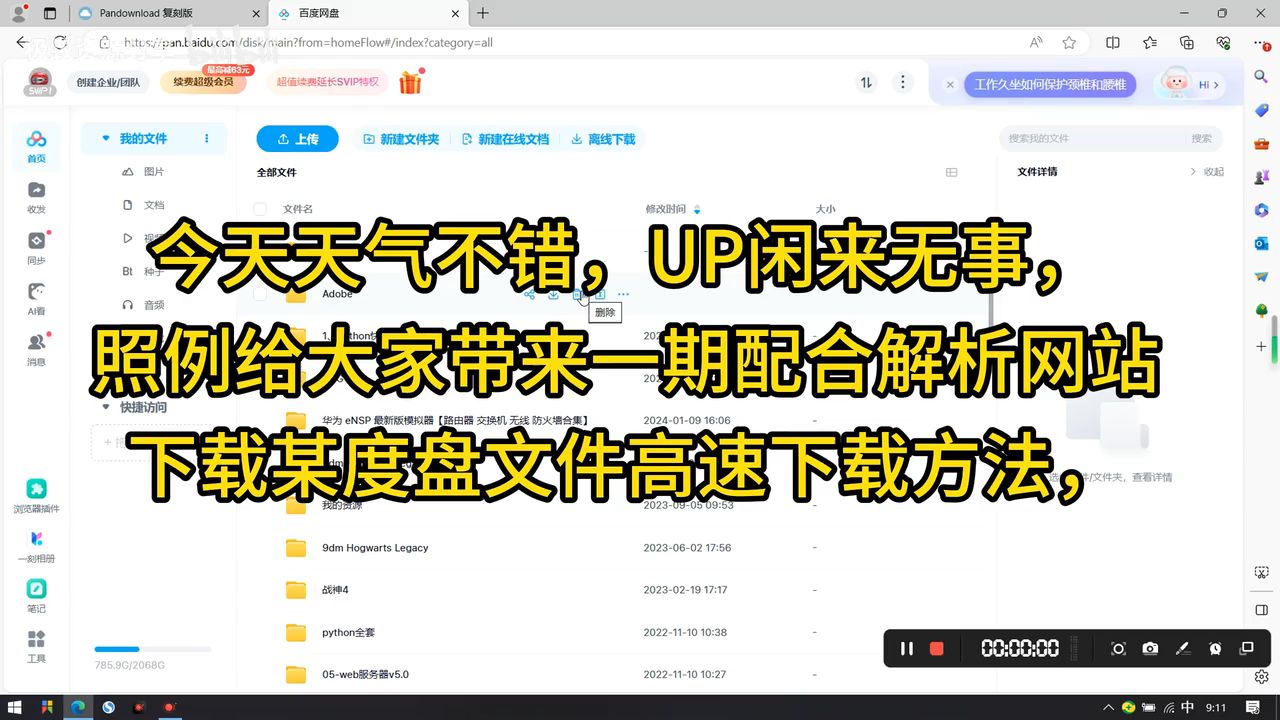Tick the checkbox for Adobe folder

tap(260, 294)
